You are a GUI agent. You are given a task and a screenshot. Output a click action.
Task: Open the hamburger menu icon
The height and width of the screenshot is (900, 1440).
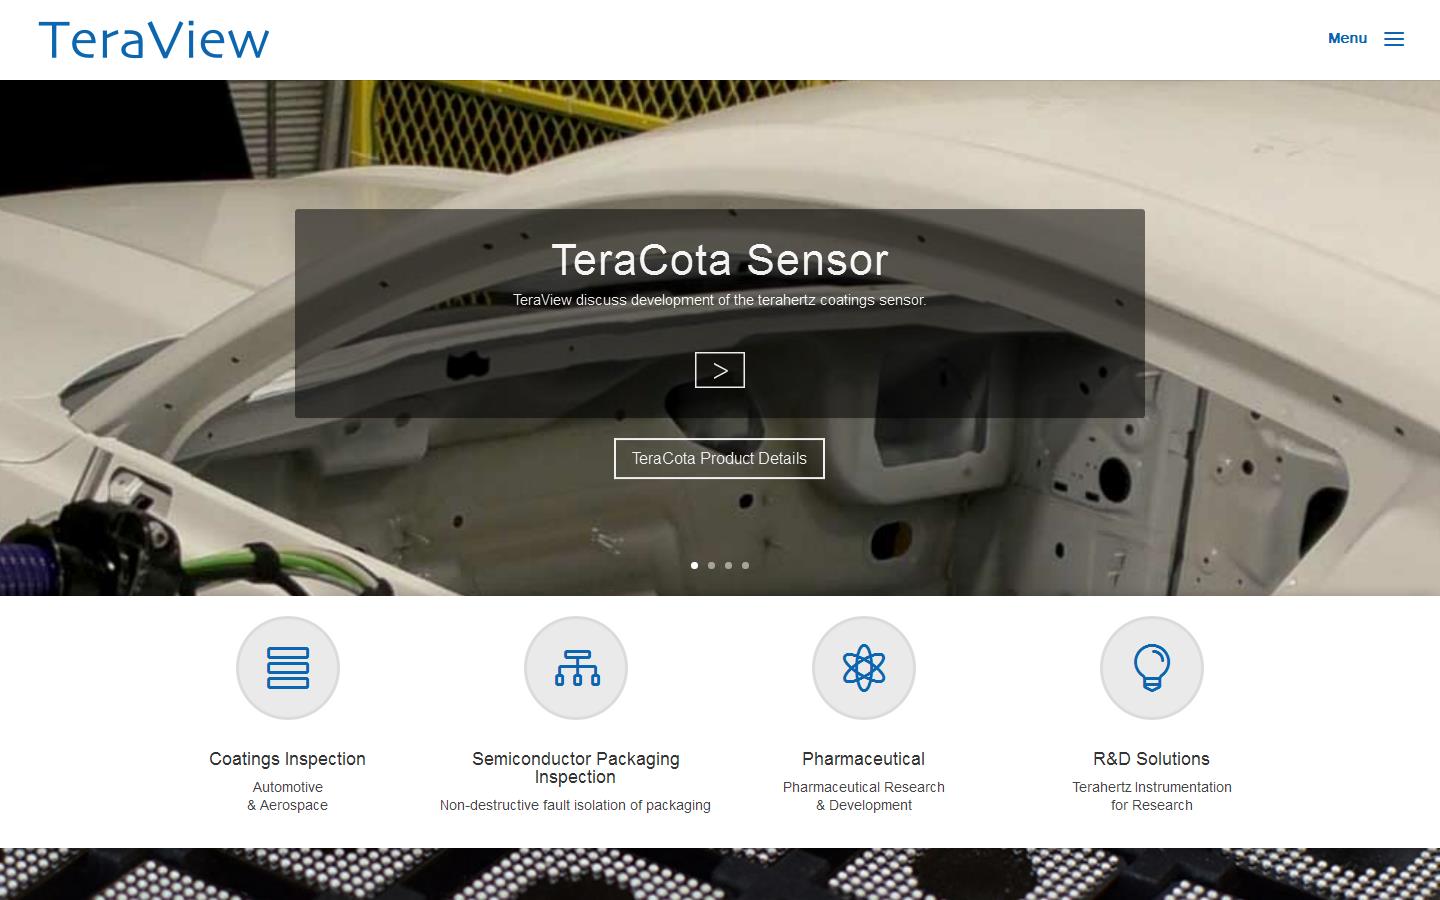tap(1394, 39)
